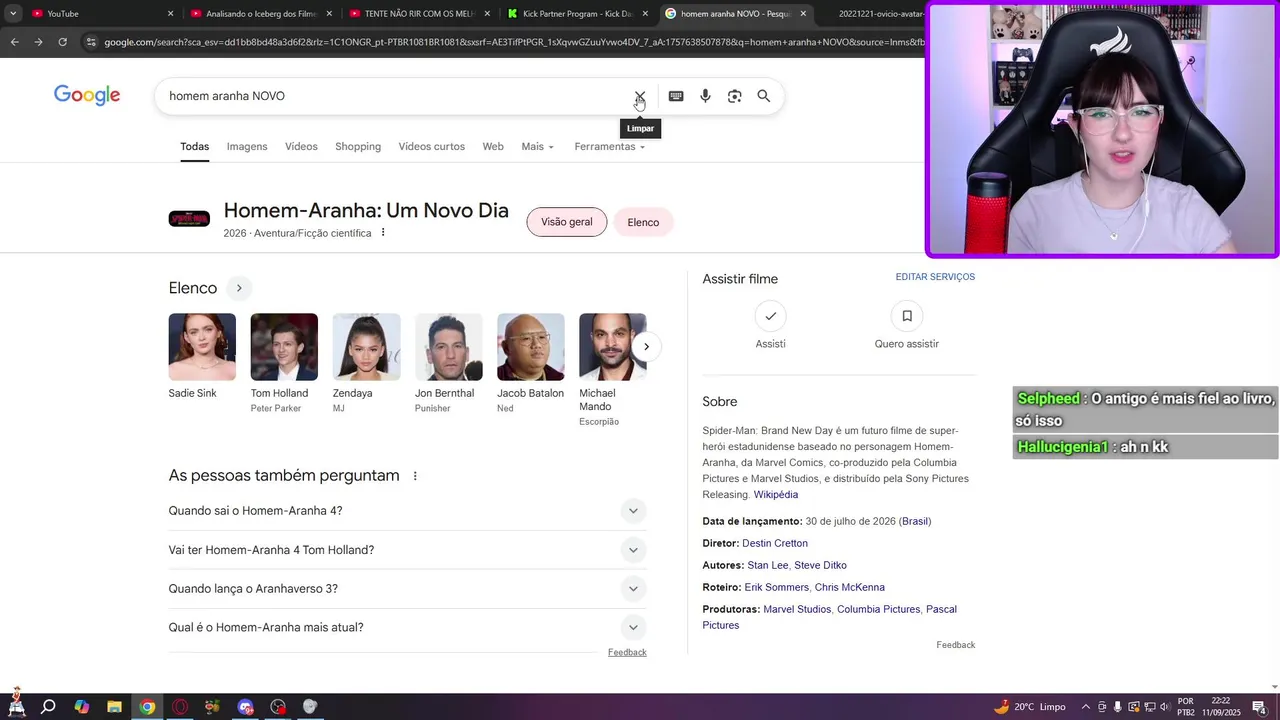Open Zendaya cast photo
The image size is (1280, 720).
(x=366, y=347)
